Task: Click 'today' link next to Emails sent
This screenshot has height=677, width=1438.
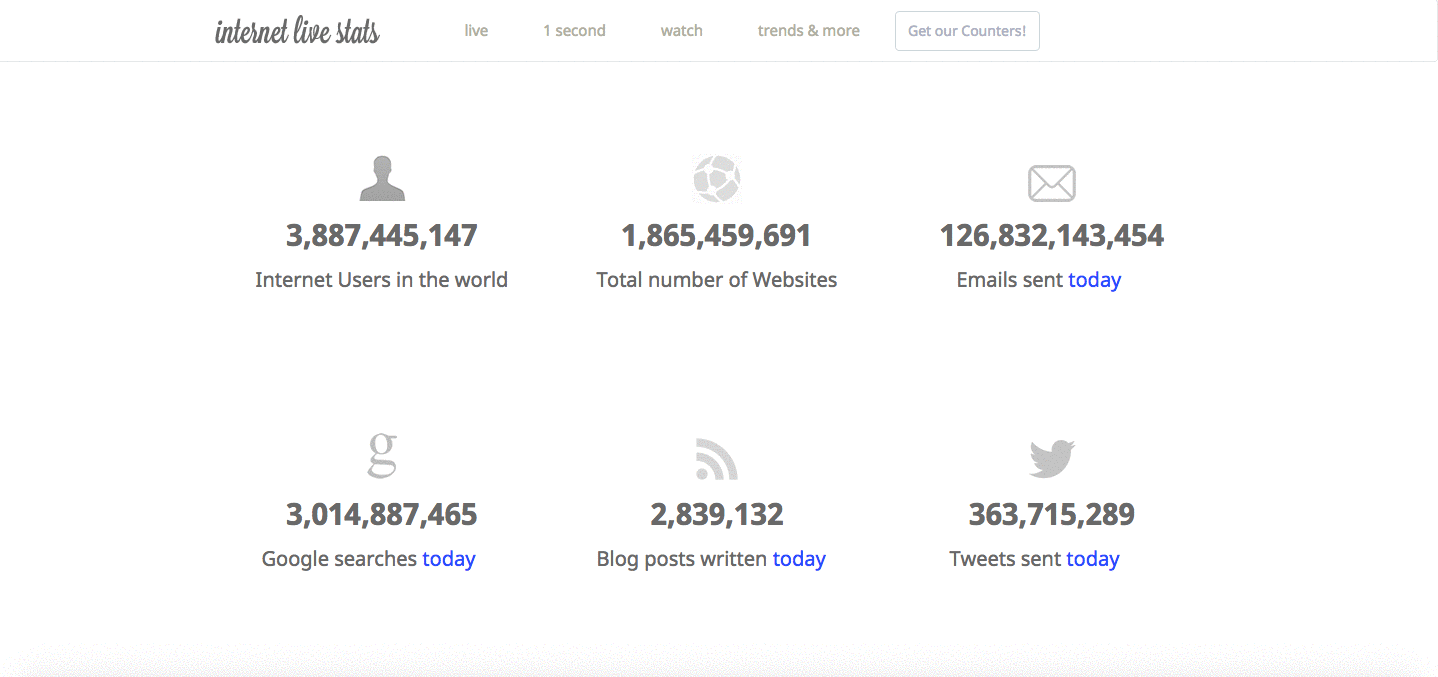Action: (x=1094, y=280)
